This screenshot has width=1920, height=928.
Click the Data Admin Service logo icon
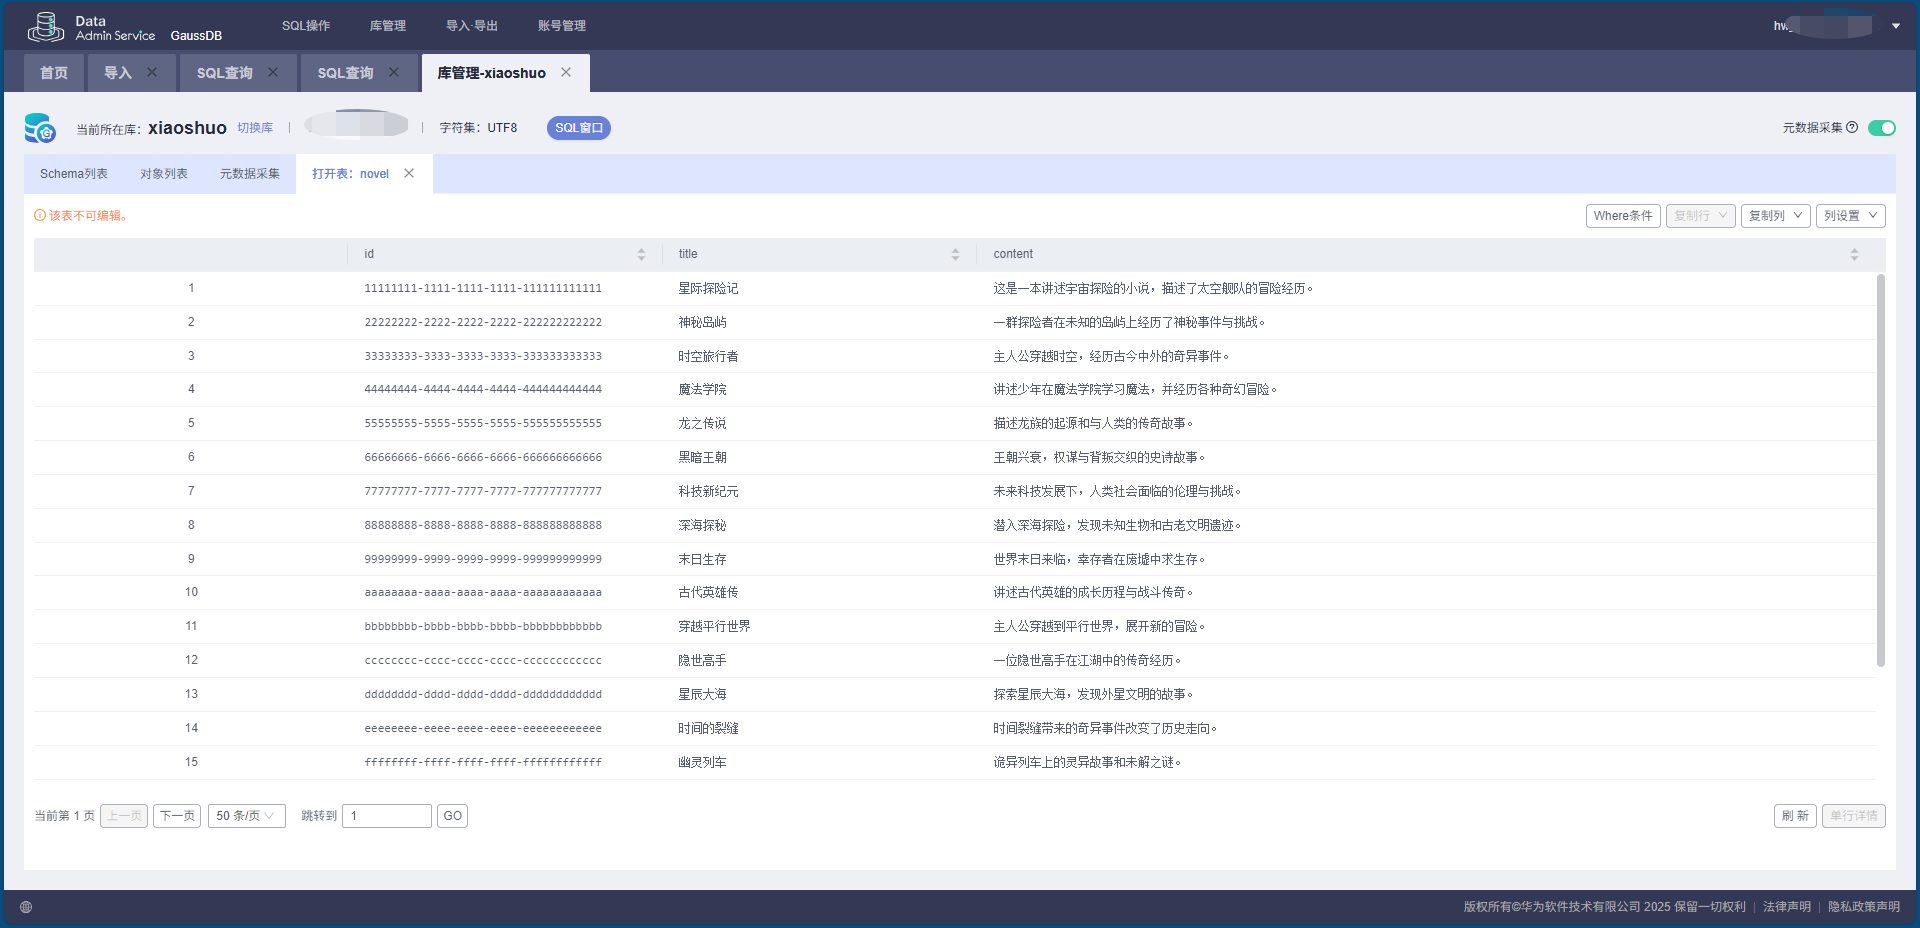tap(46, 26)
